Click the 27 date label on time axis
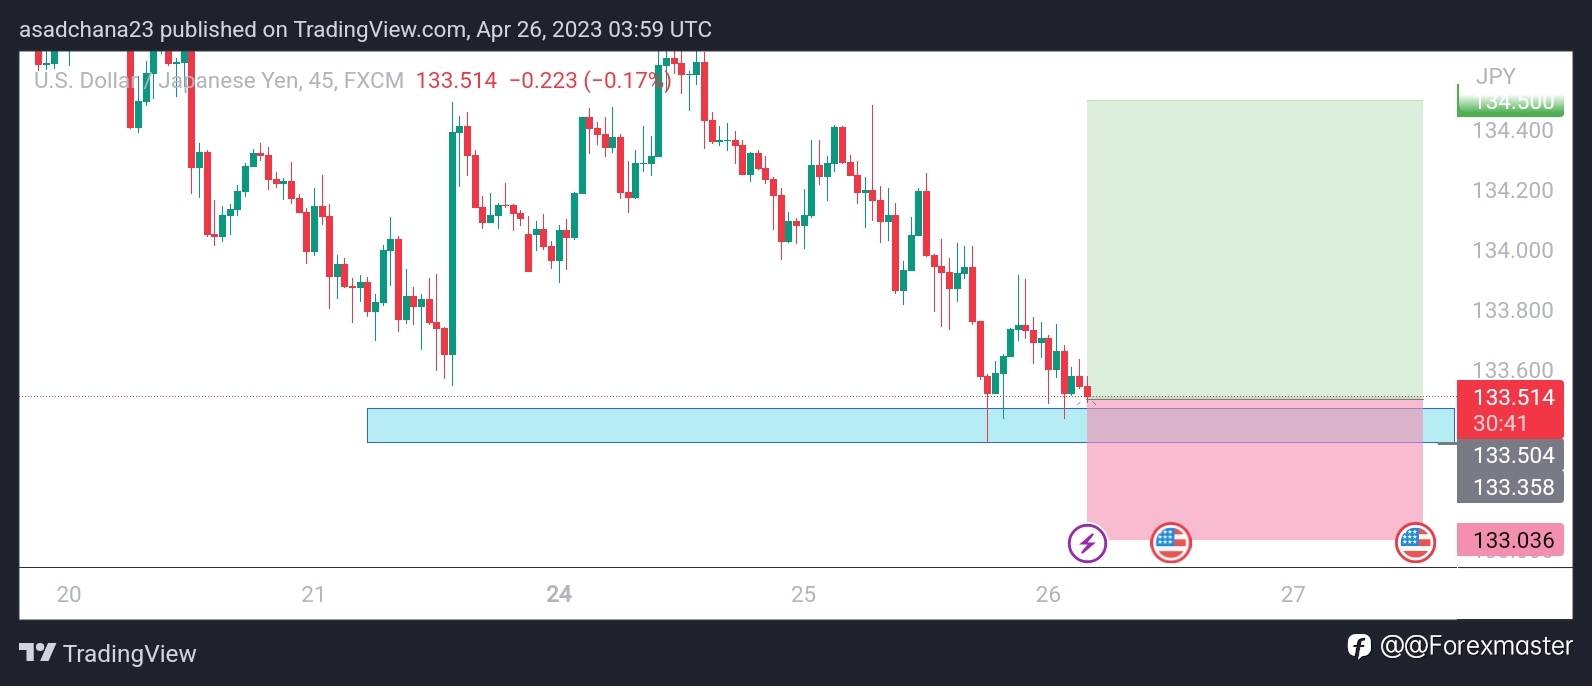Screen dimensions: 1592x686 tap(1293, 594)
